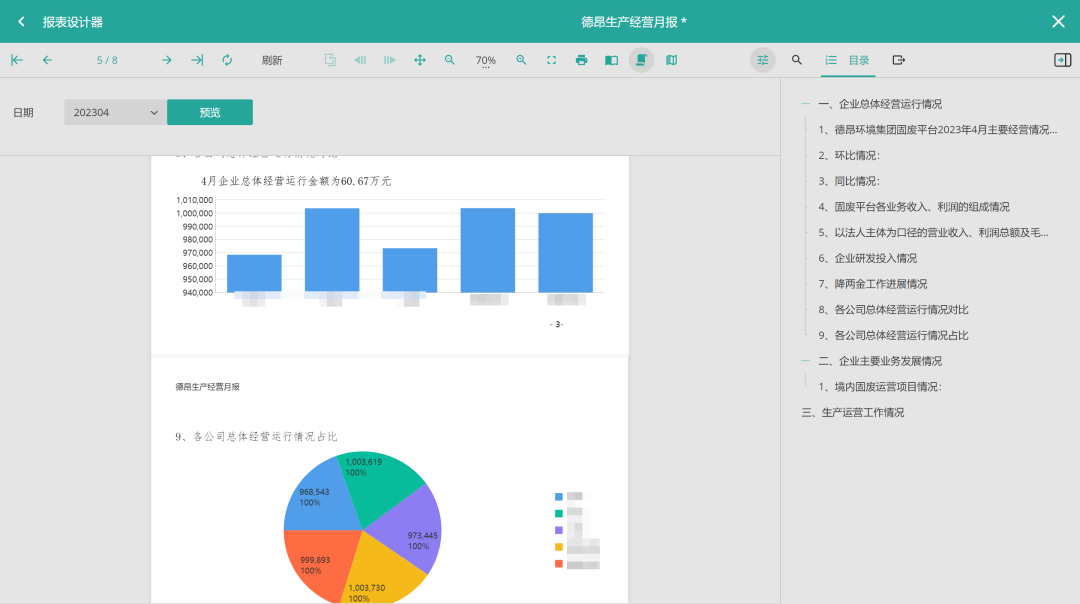Open the 日期 202304 dropdown

pos(115,112)
